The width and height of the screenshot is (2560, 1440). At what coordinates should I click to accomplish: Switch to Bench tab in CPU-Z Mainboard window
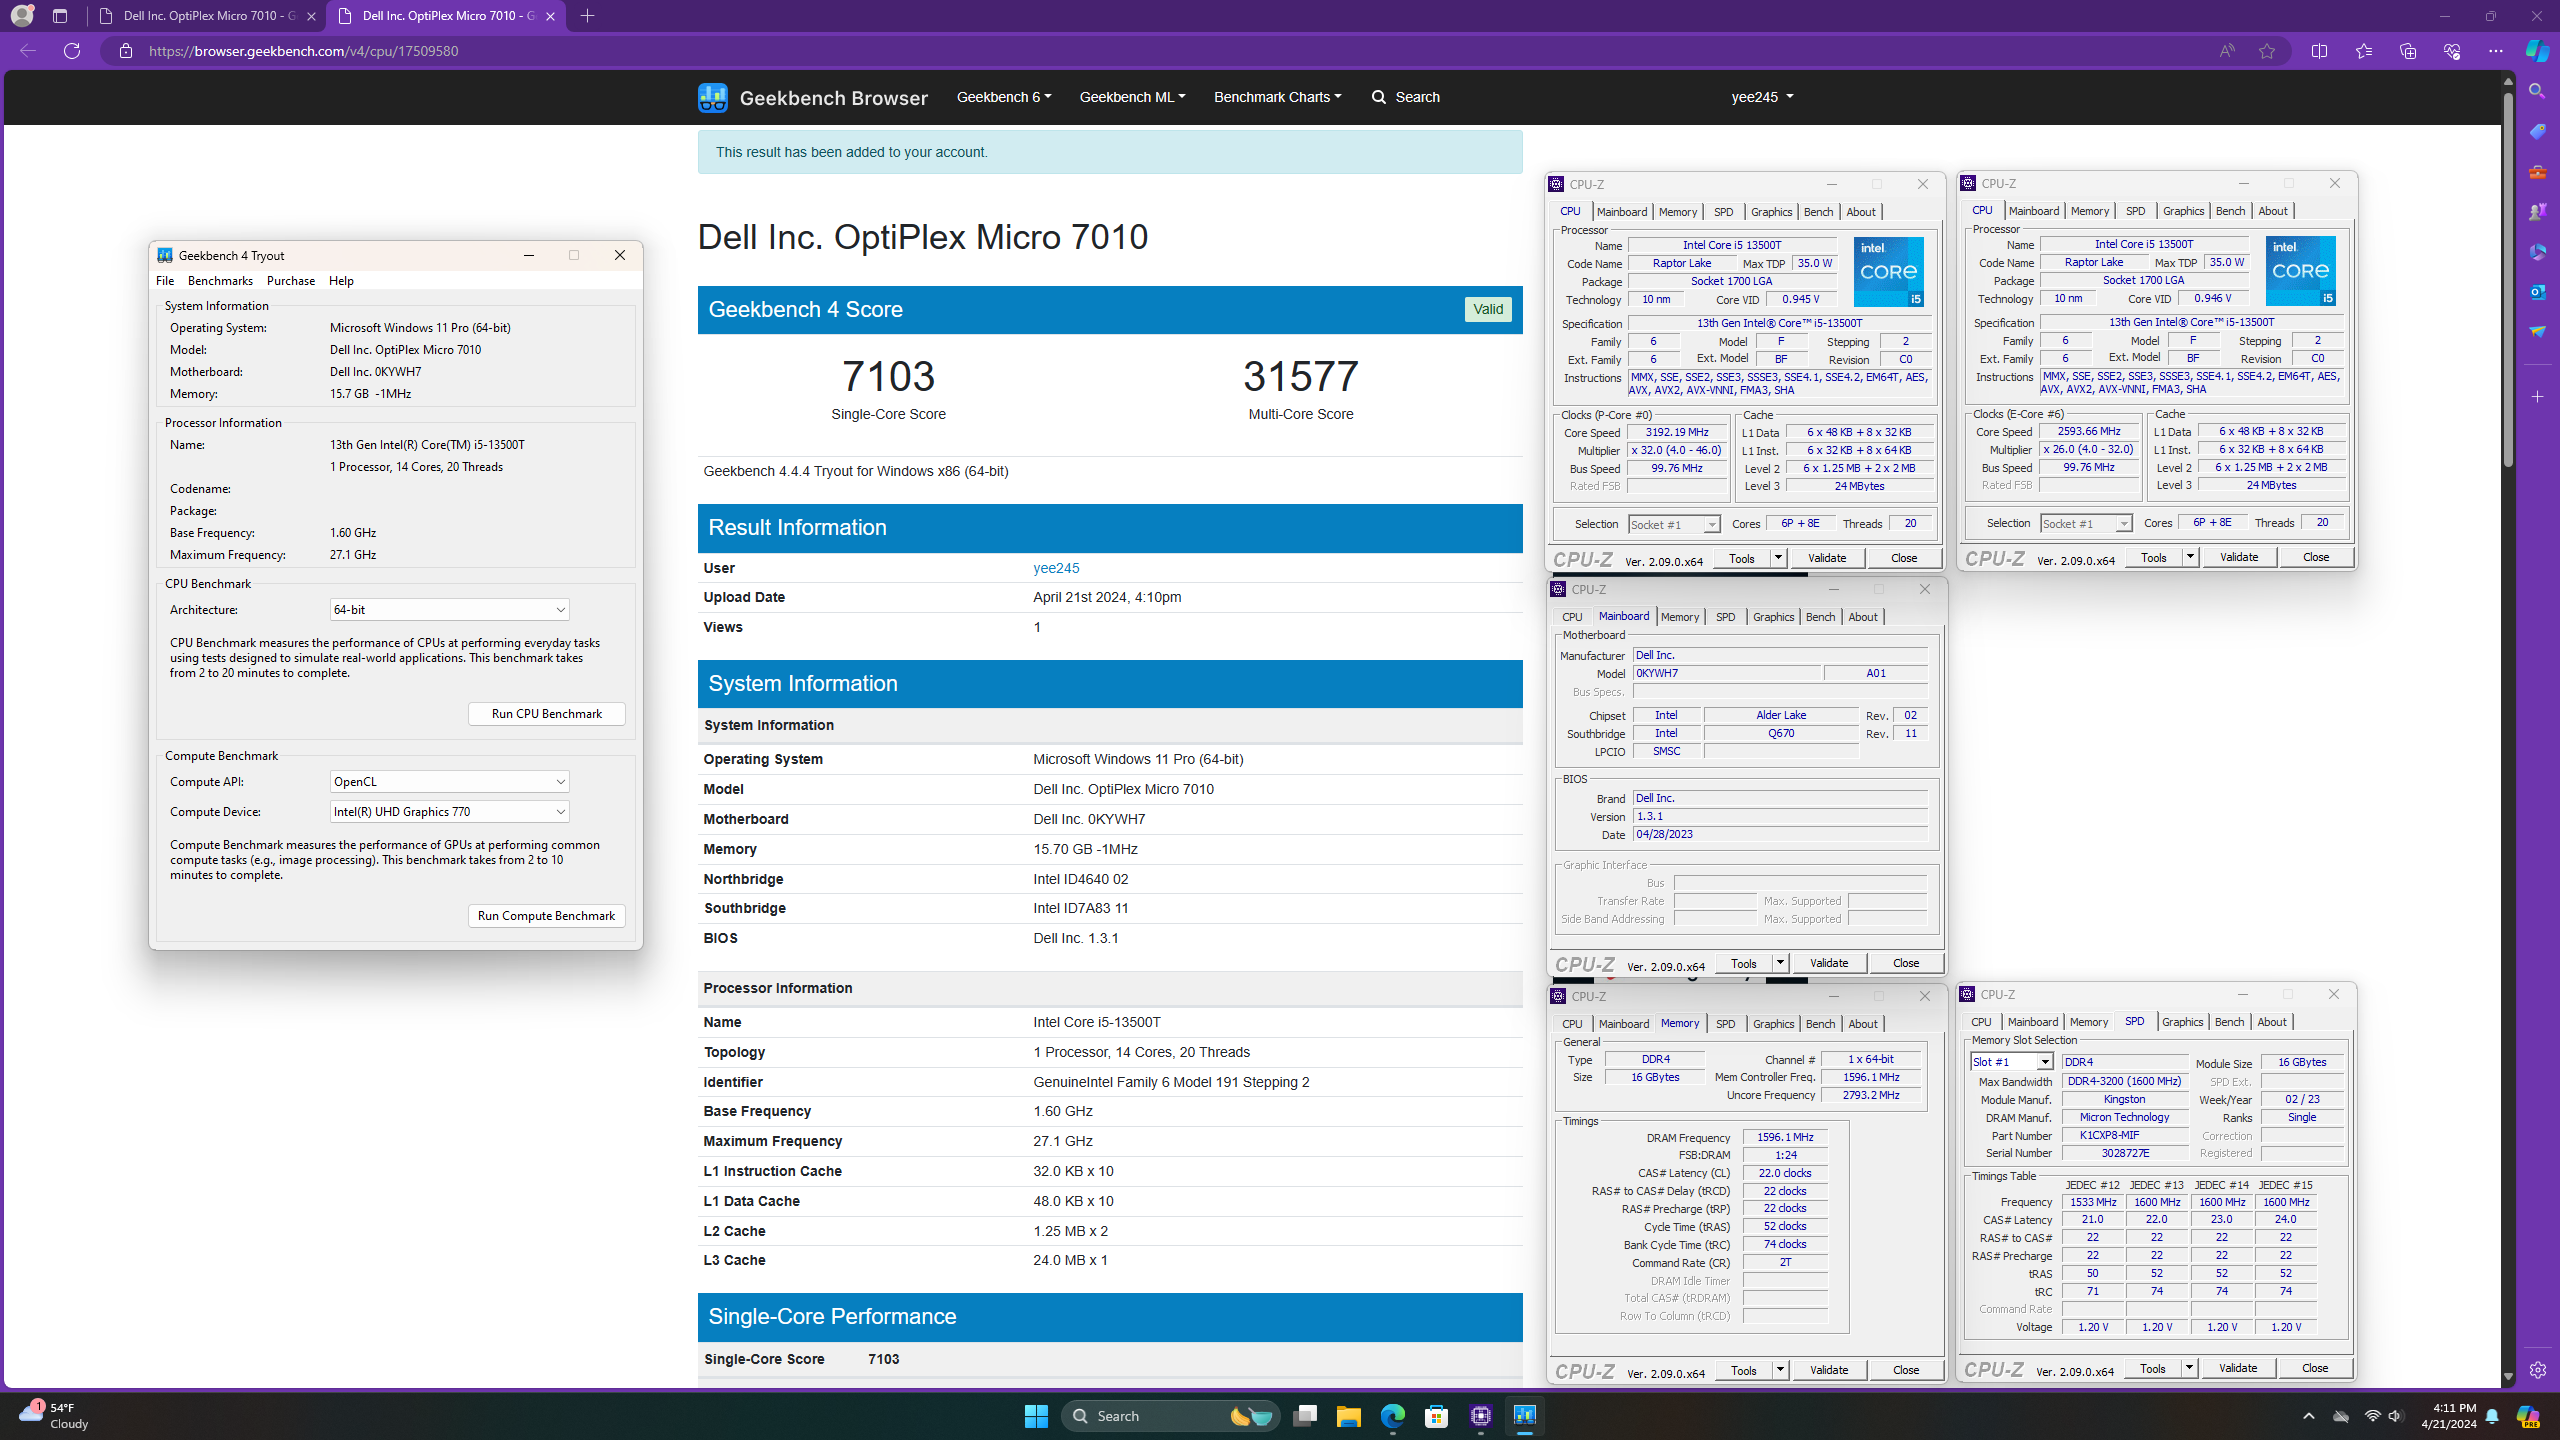click(1820, 617)
